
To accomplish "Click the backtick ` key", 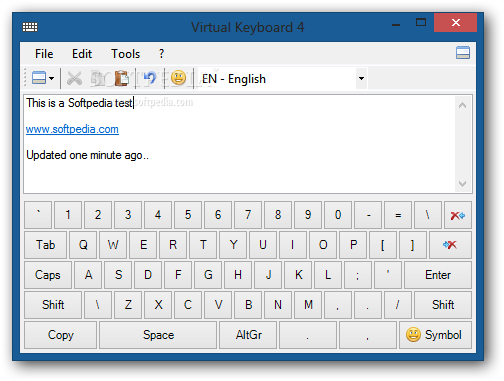I will click(x=38, y=215).
